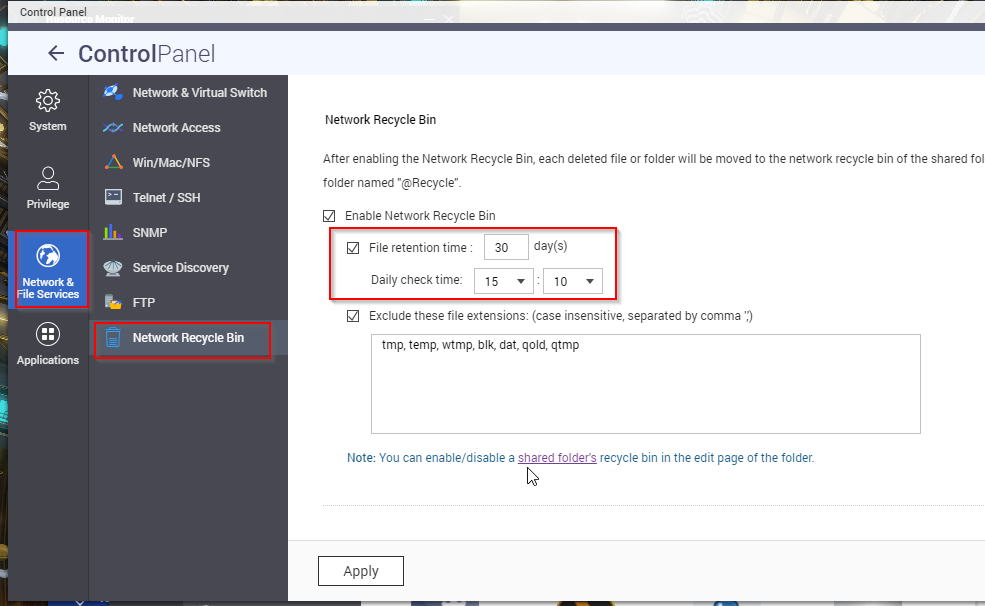Click the Network & Virtual Switch icon
Viewport: 985px width, 606px height.
pos(113,92)
